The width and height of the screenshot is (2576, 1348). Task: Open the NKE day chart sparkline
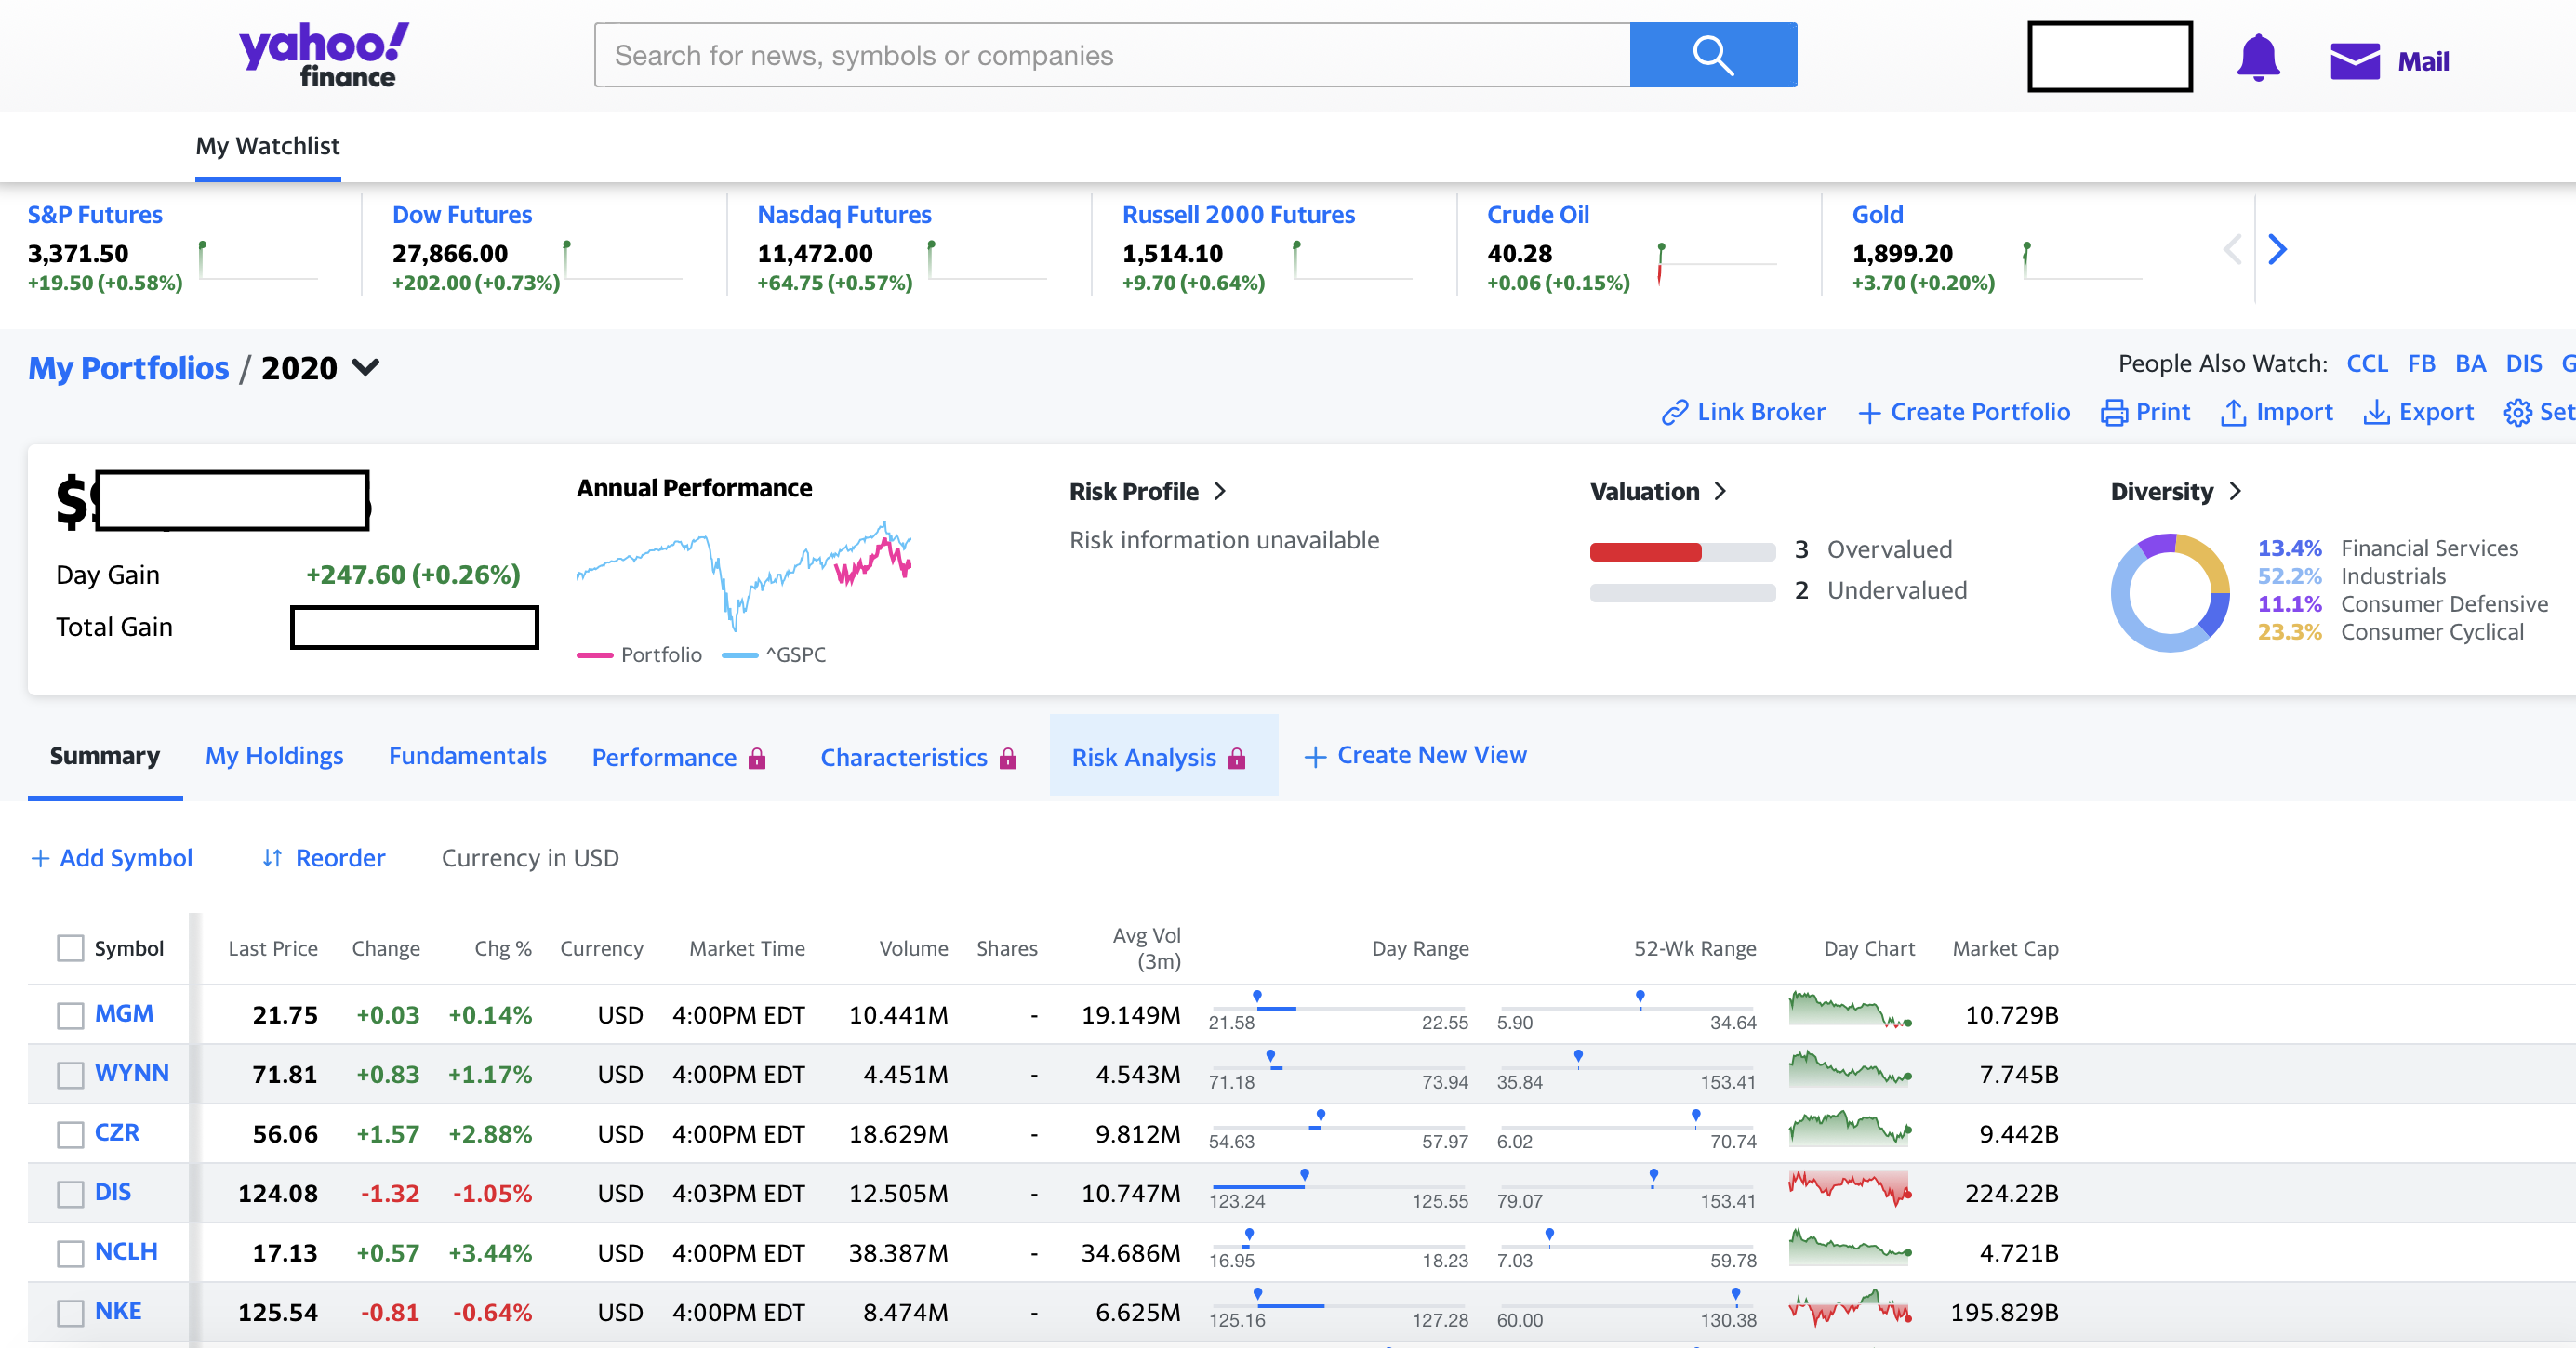point(1850,1307)
